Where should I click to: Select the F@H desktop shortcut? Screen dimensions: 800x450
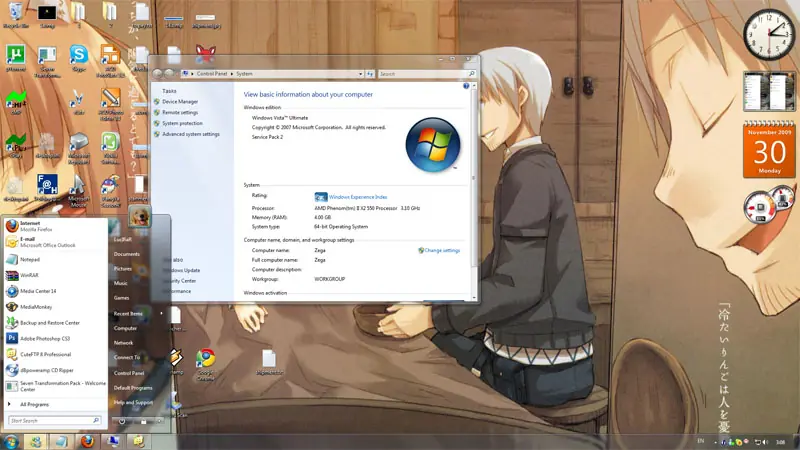click(x=47, y=188)
